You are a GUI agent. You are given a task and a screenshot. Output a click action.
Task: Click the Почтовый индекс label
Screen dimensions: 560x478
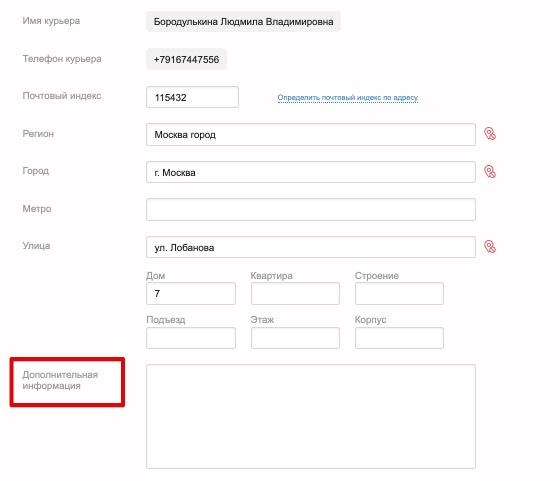[62, 96]
